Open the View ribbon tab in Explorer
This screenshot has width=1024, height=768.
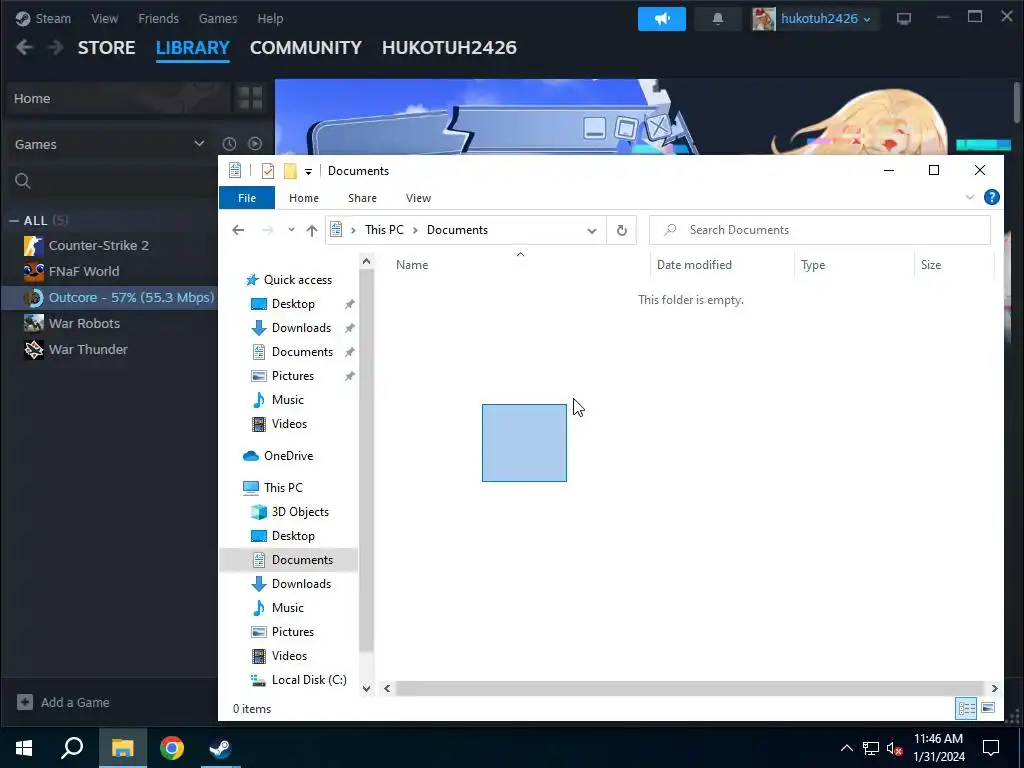click(x=418, y=198)
